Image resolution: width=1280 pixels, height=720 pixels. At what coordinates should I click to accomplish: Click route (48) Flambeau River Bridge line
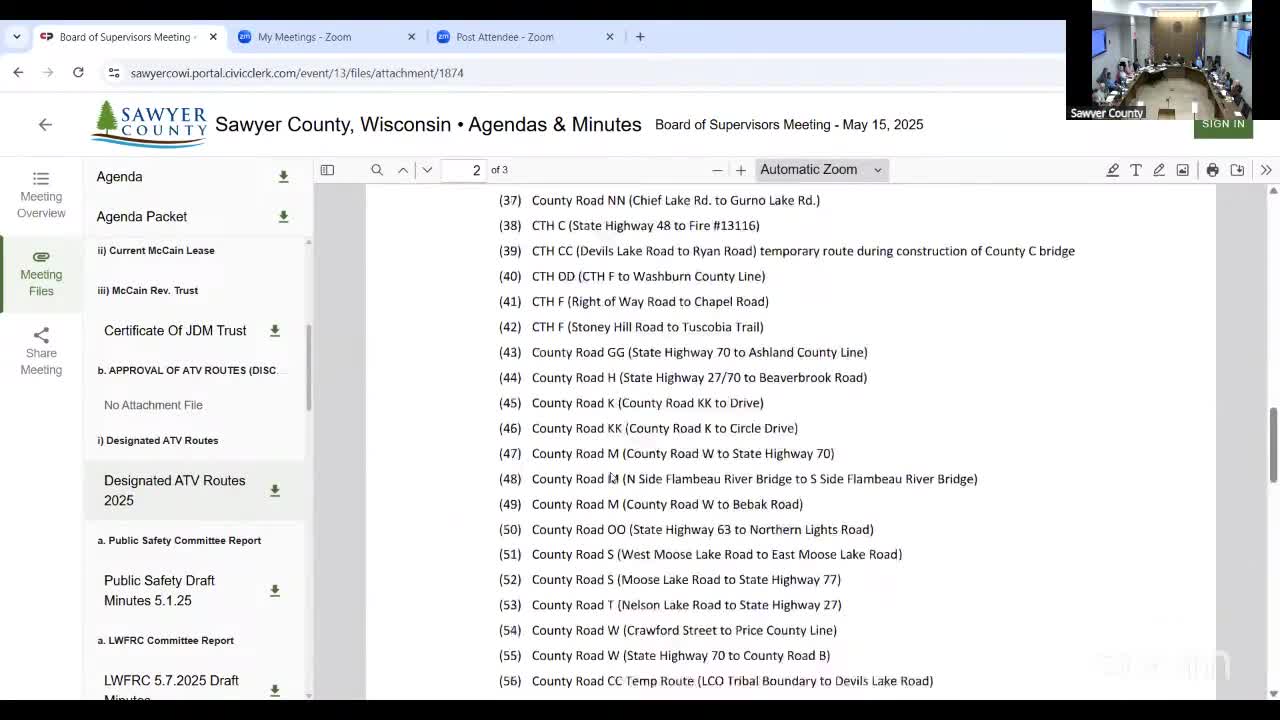pos(738,479)
